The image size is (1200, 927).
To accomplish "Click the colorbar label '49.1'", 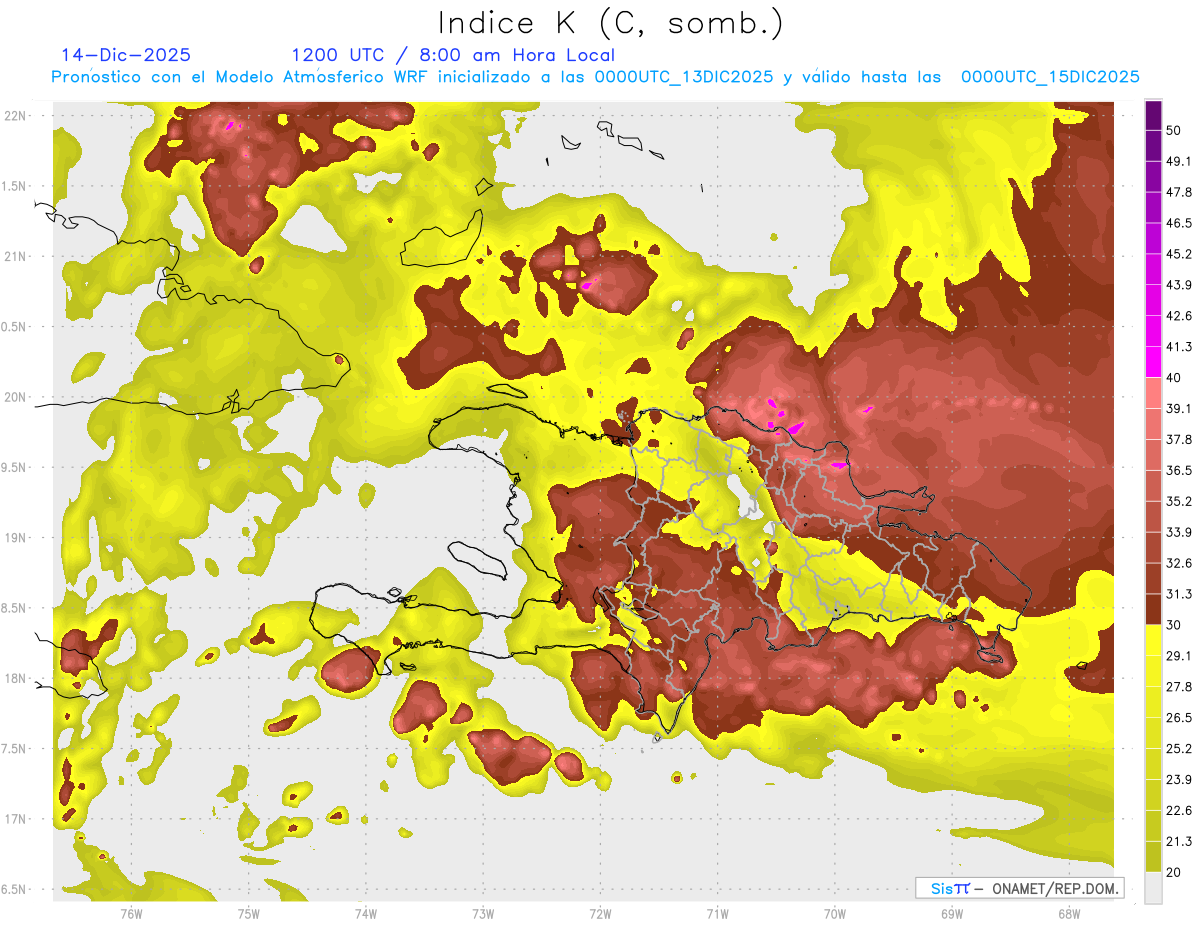I will [1179, 161].
